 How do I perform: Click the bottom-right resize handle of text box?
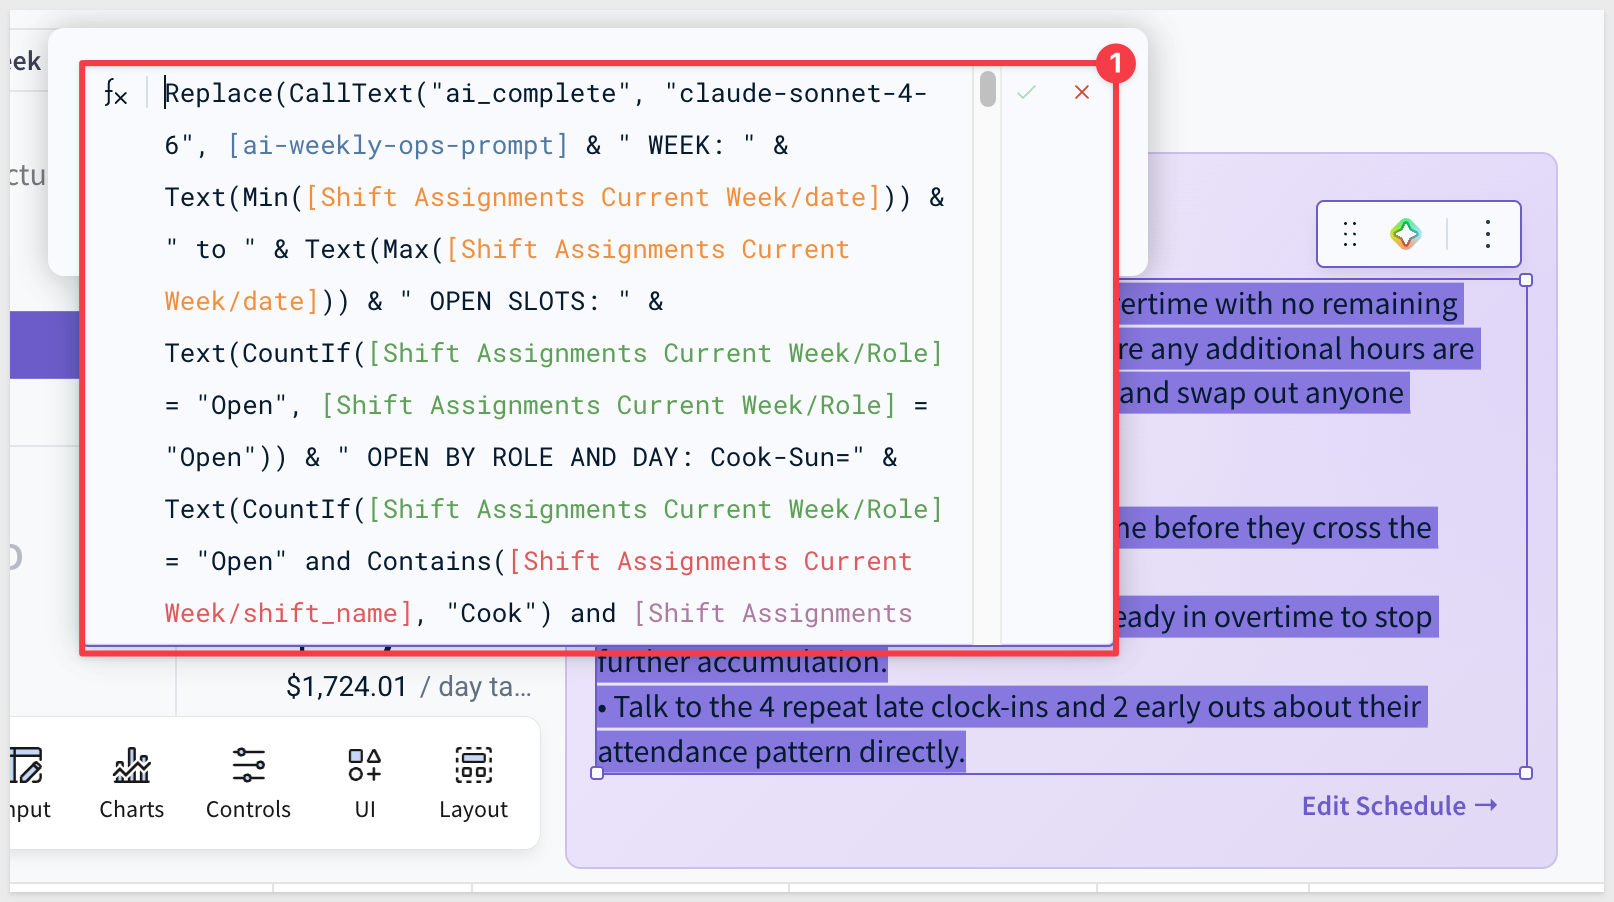pyautogui.click(x=1526, y=773)
